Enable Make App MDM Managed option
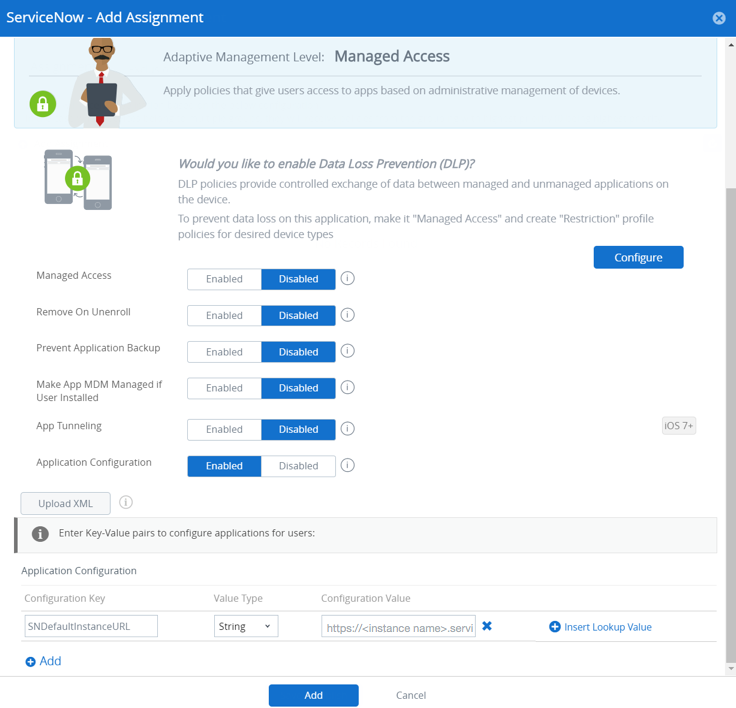Screen dimensions: 736x708 (x=224, y=388)
